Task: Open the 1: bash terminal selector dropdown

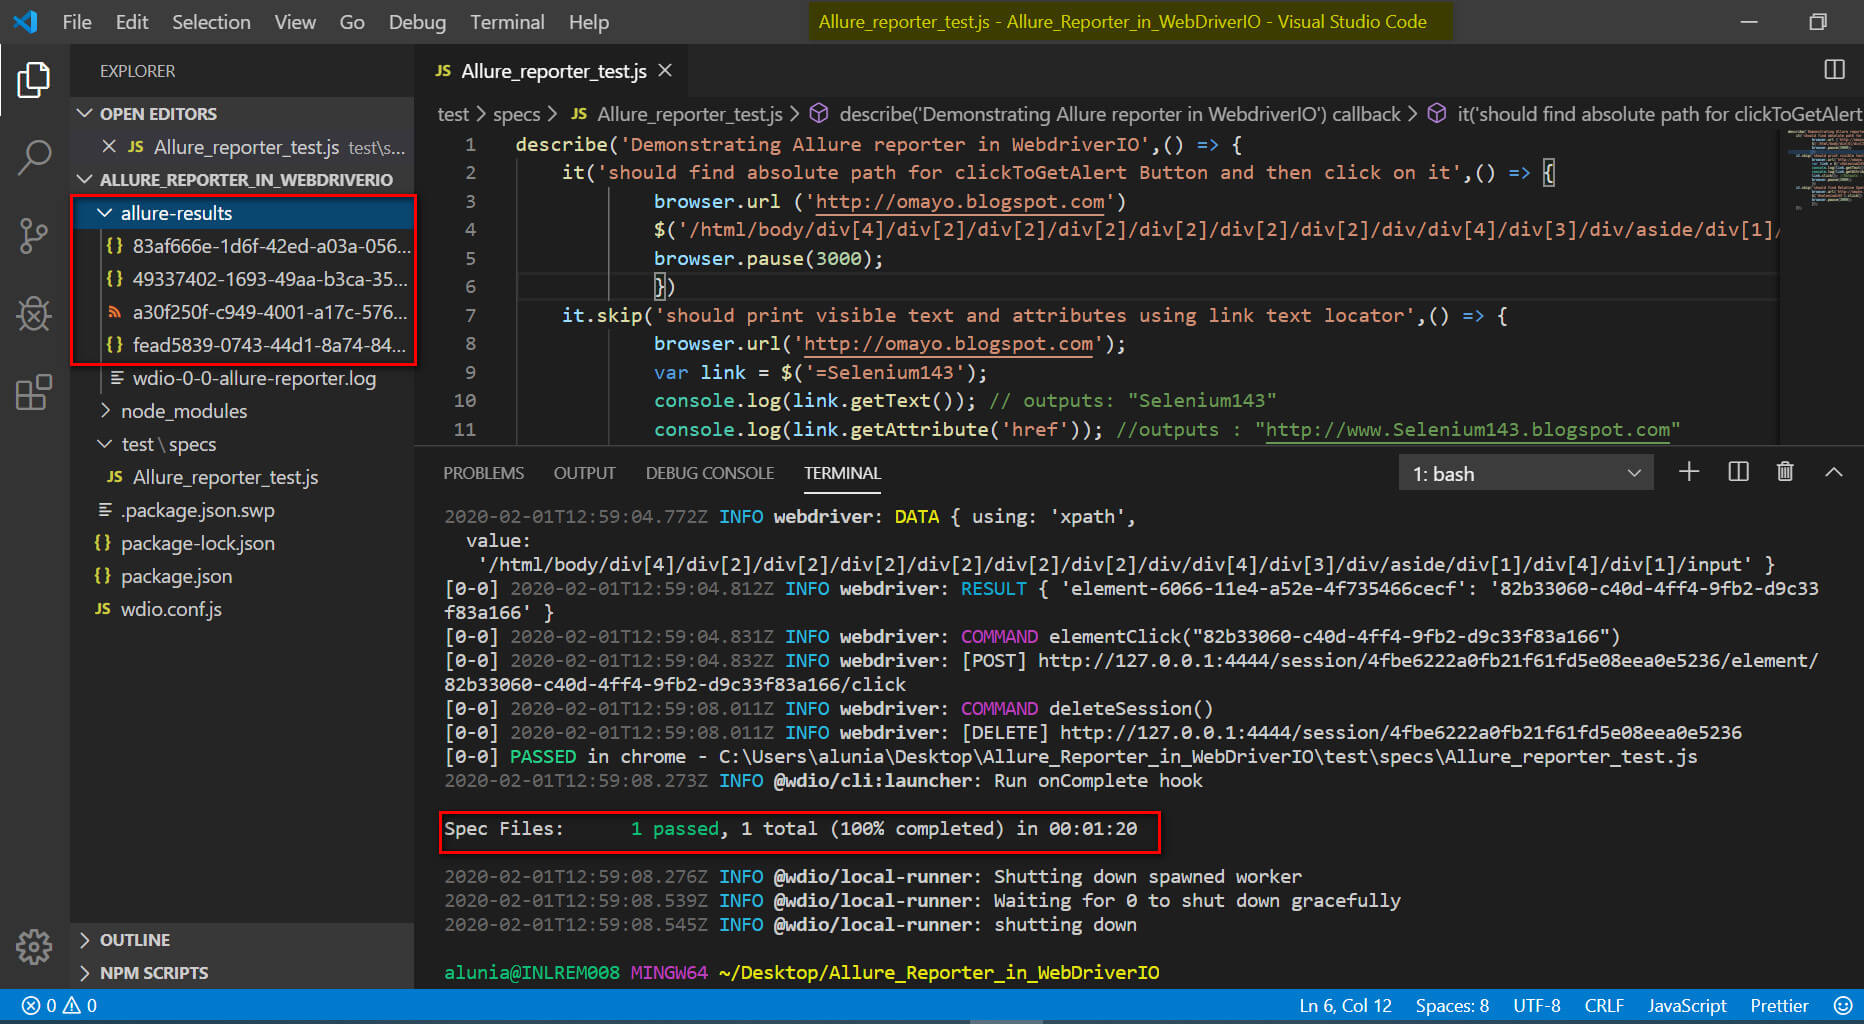Action: coord(1526,473)
